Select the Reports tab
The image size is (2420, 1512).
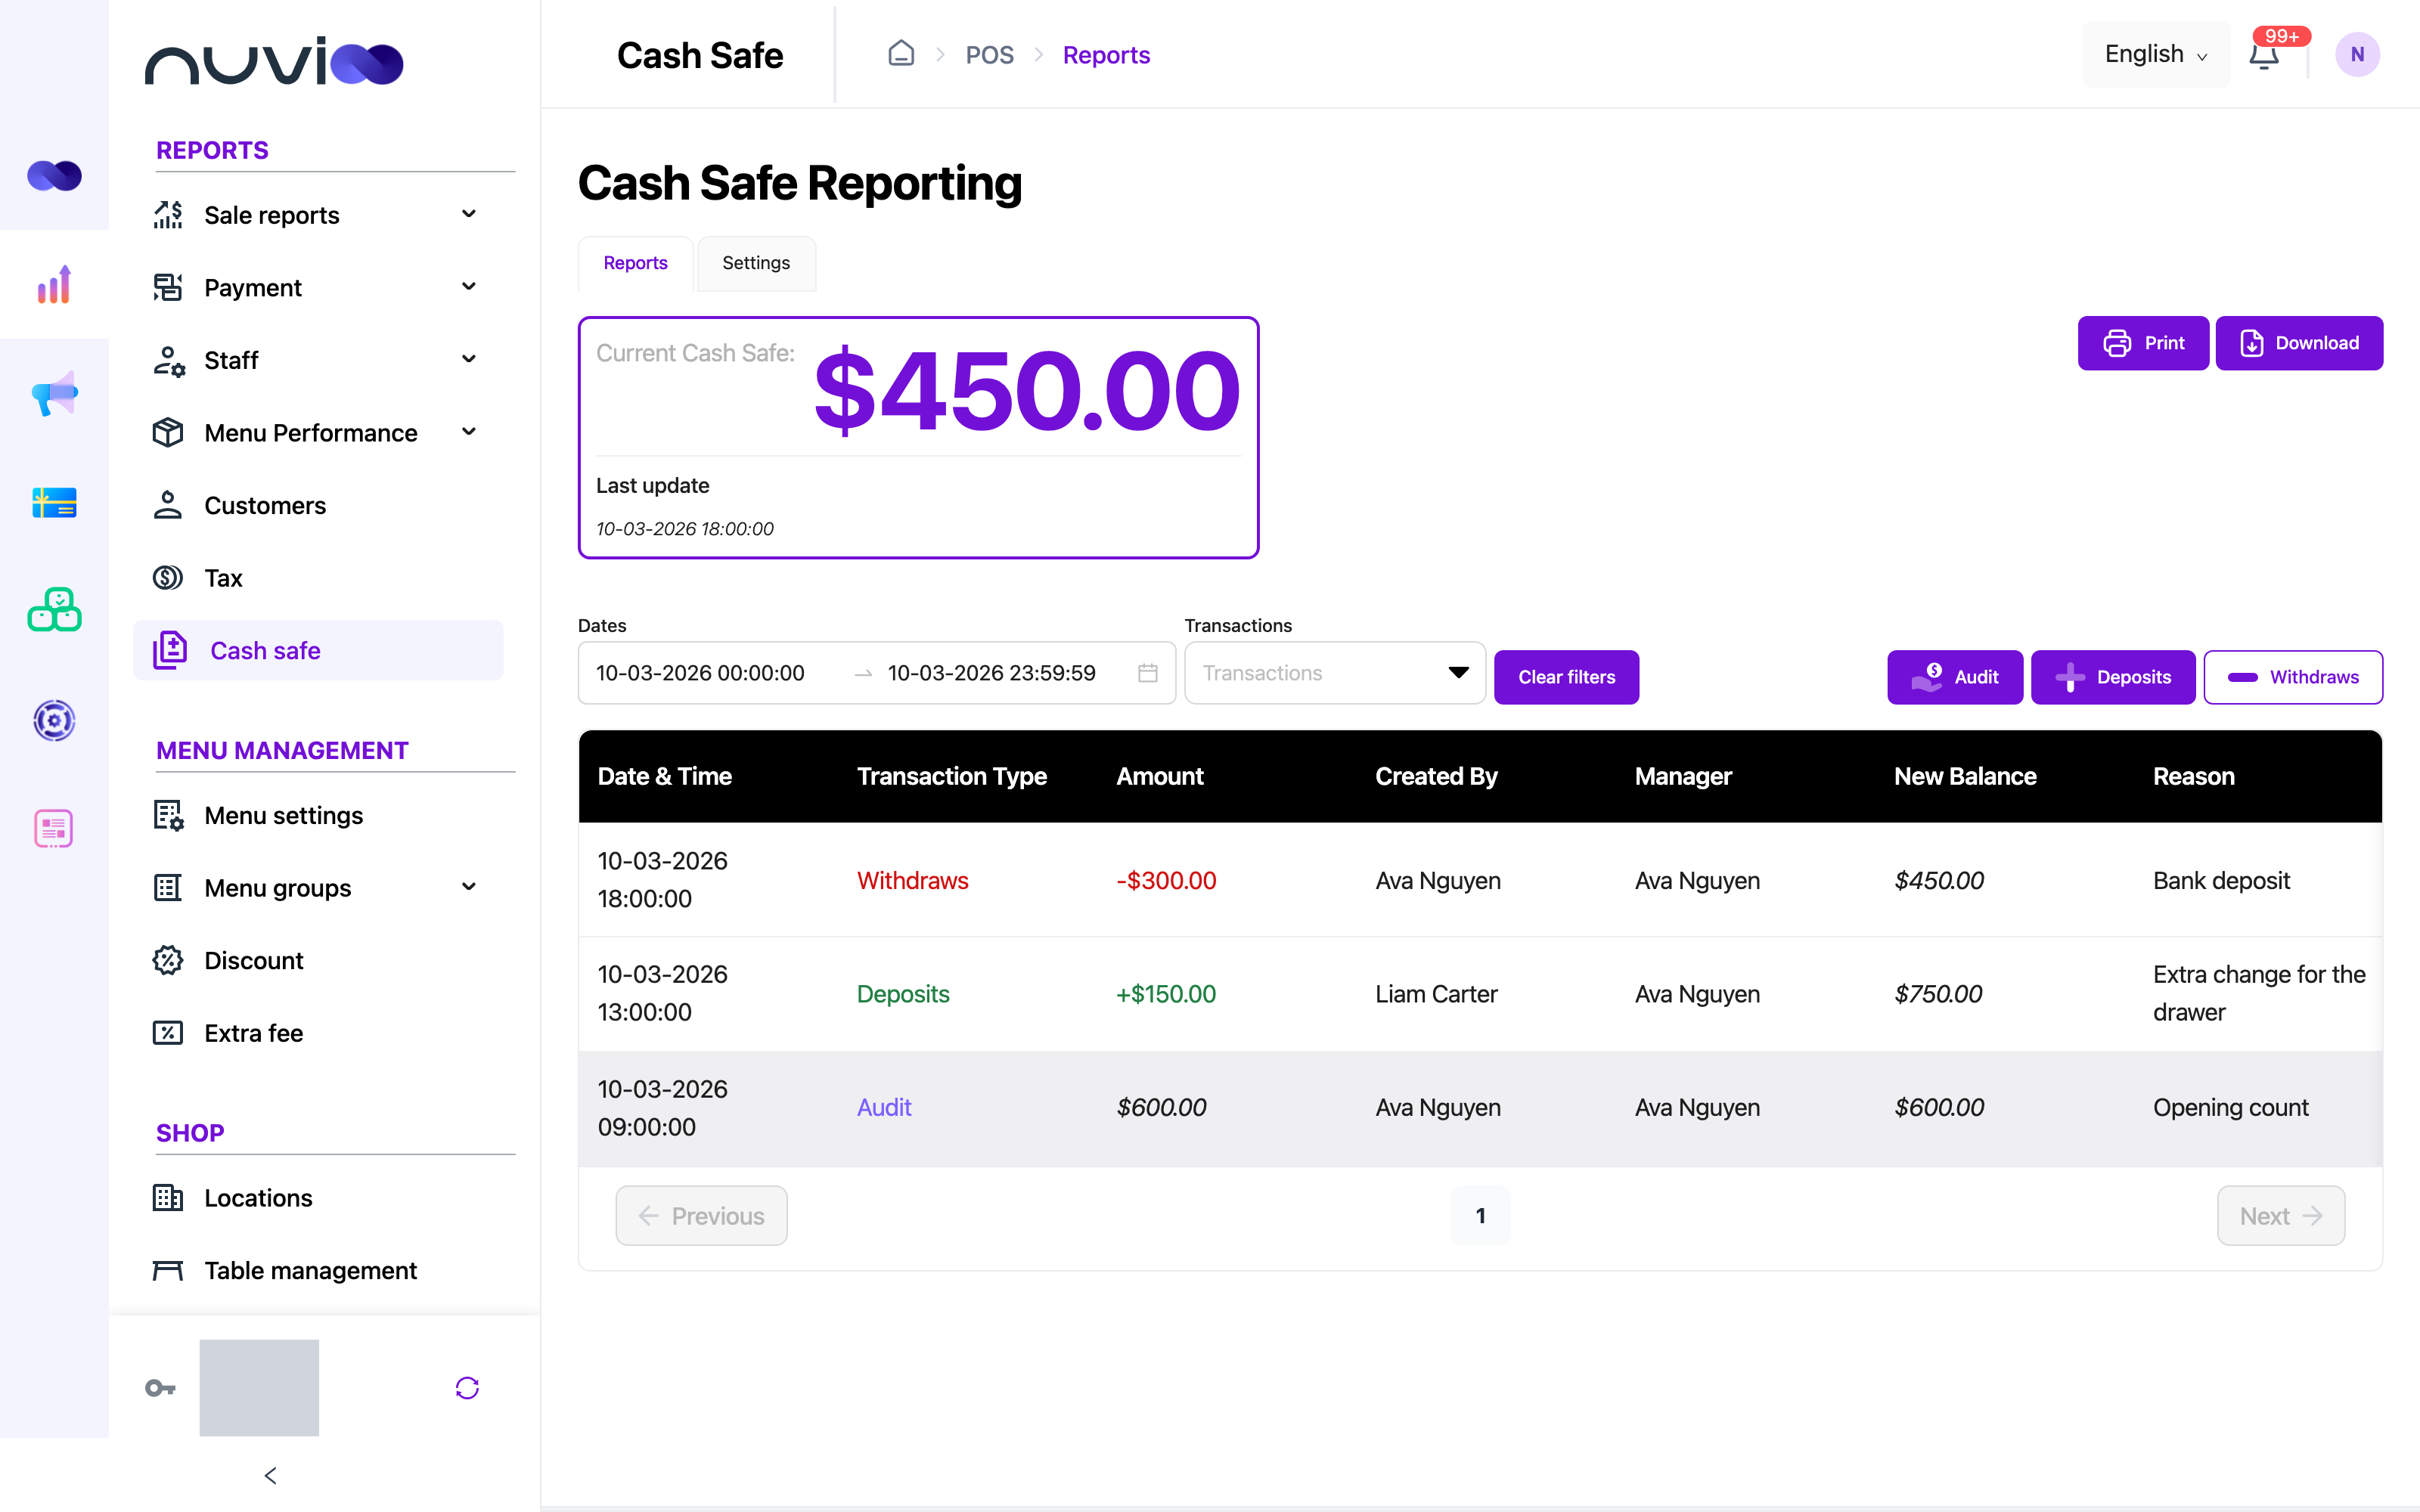(635, 263)
